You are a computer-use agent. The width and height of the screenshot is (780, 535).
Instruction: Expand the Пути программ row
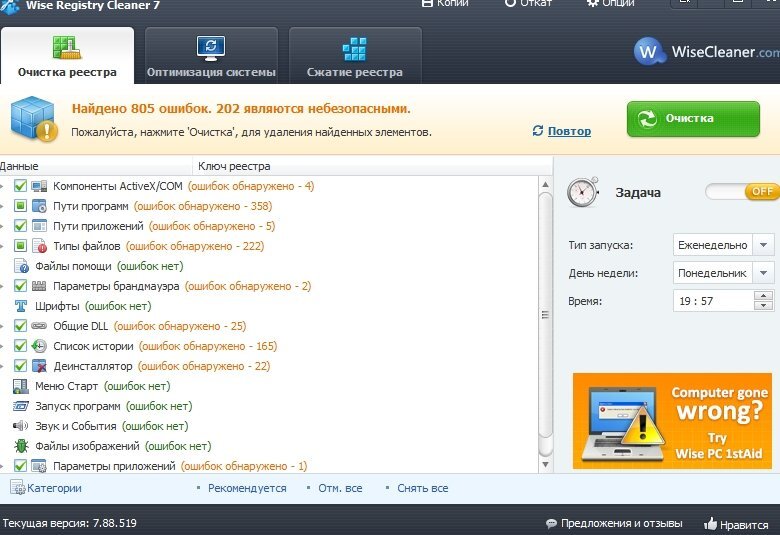pyautogui.click(x=2, y=206)
